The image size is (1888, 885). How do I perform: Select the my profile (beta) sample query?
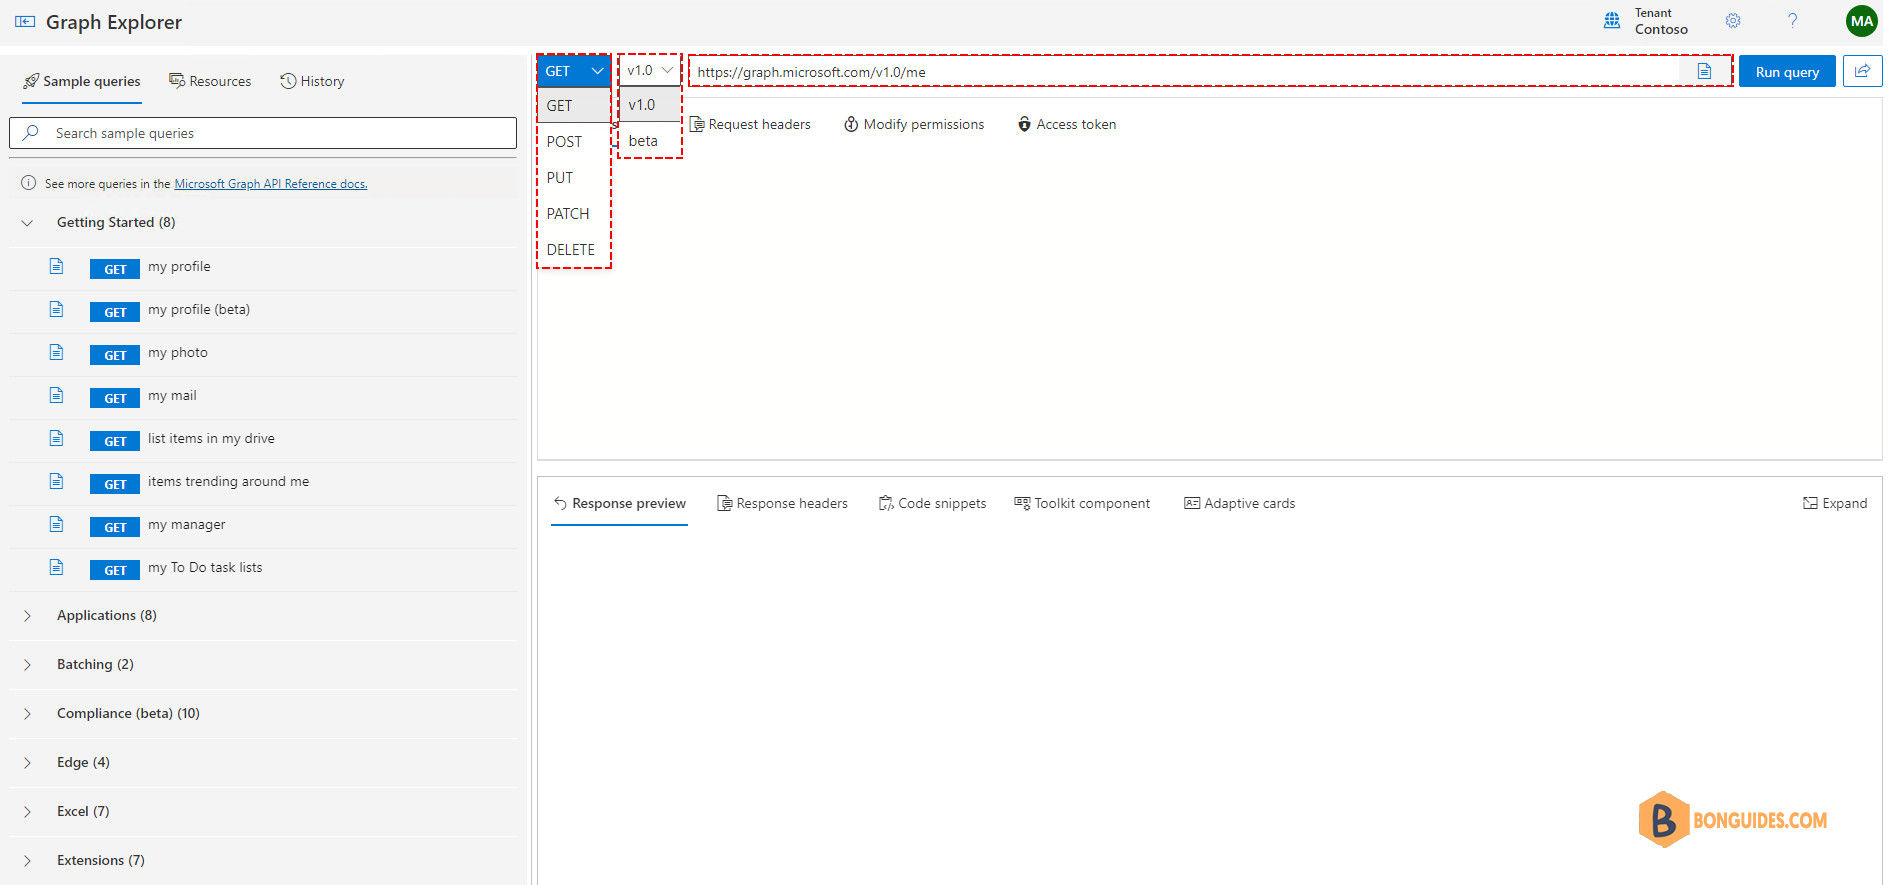click(263, 311)
